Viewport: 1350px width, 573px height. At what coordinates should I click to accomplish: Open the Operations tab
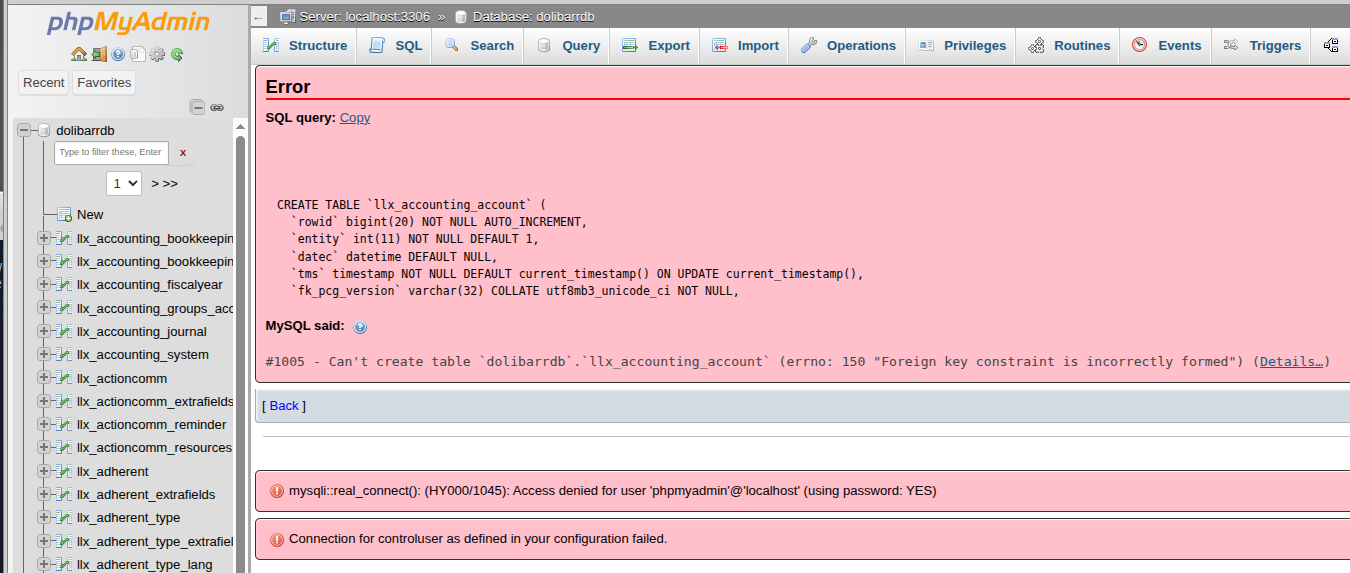click(848, 45)
